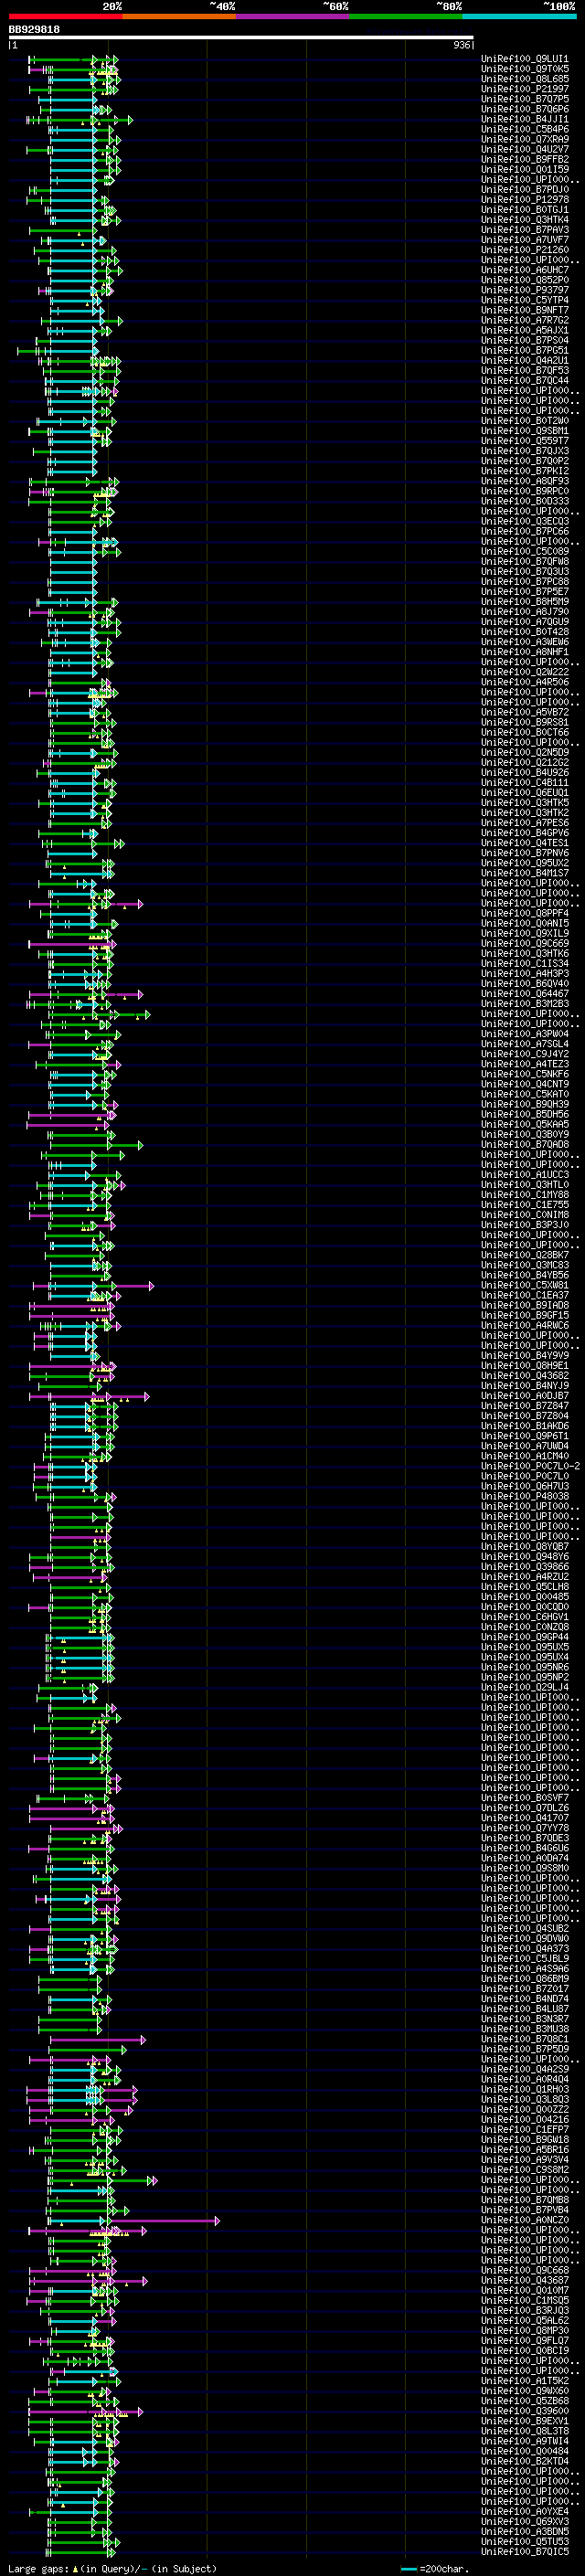The image size is (585, 2576).
Task: Open the UniRef100_Q28BK7 label
Action: (525, 1255)
